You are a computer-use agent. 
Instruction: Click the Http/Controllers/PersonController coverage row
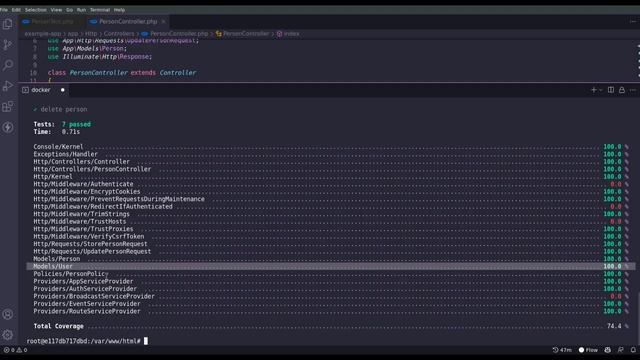click(x=331, y=169)
